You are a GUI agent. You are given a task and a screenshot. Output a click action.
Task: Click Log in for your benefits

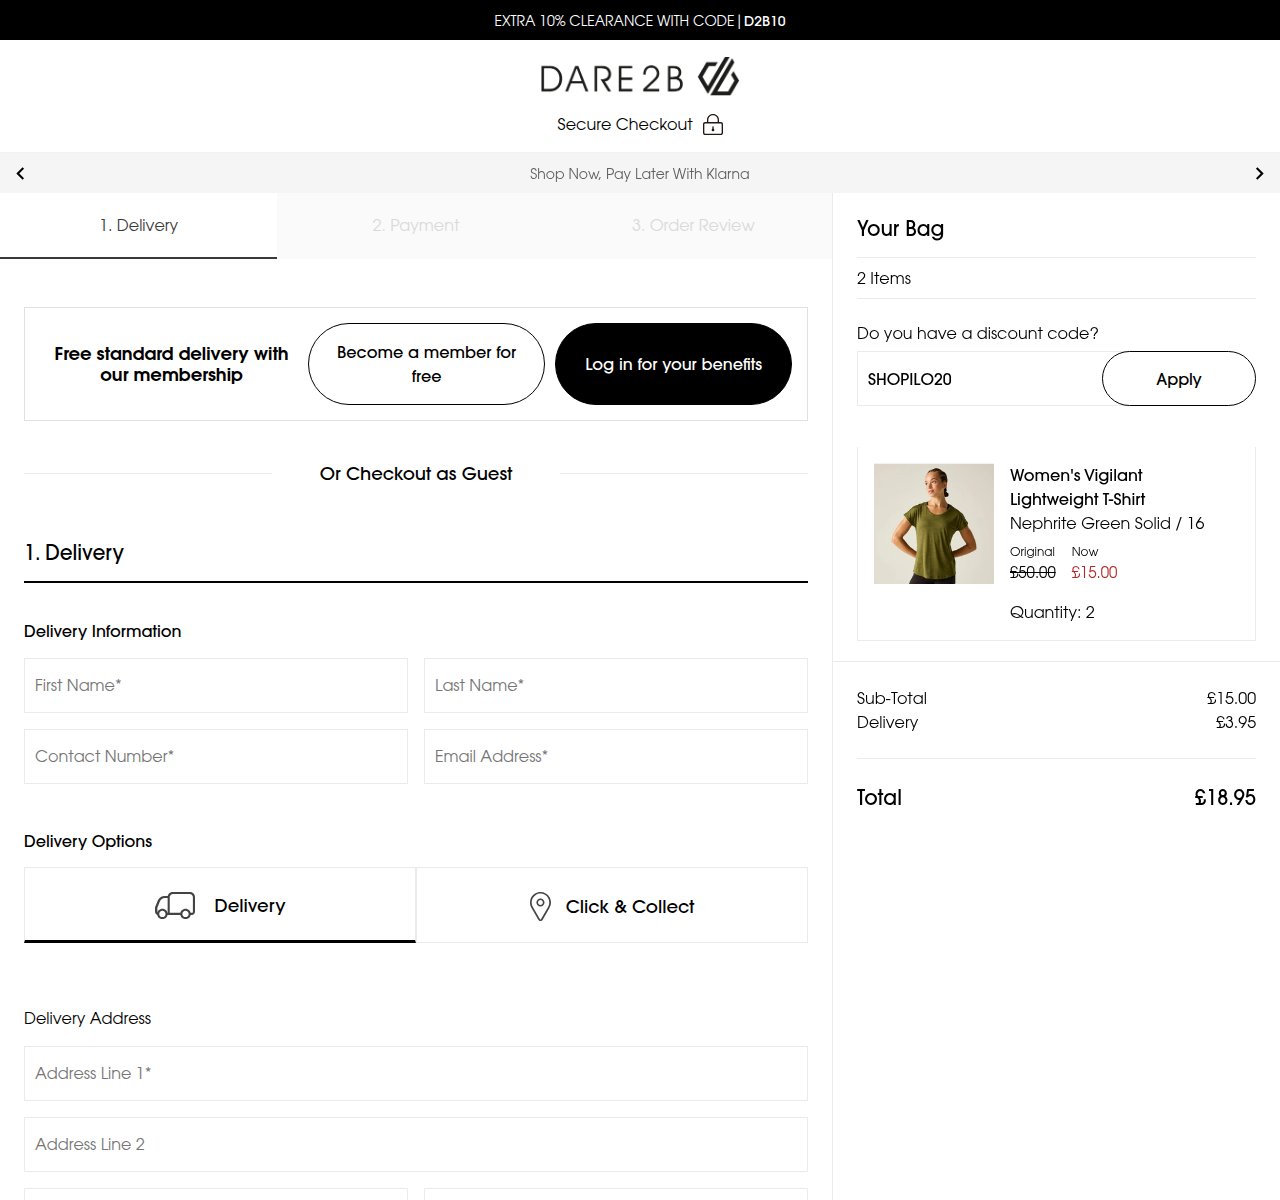(673, 364)
